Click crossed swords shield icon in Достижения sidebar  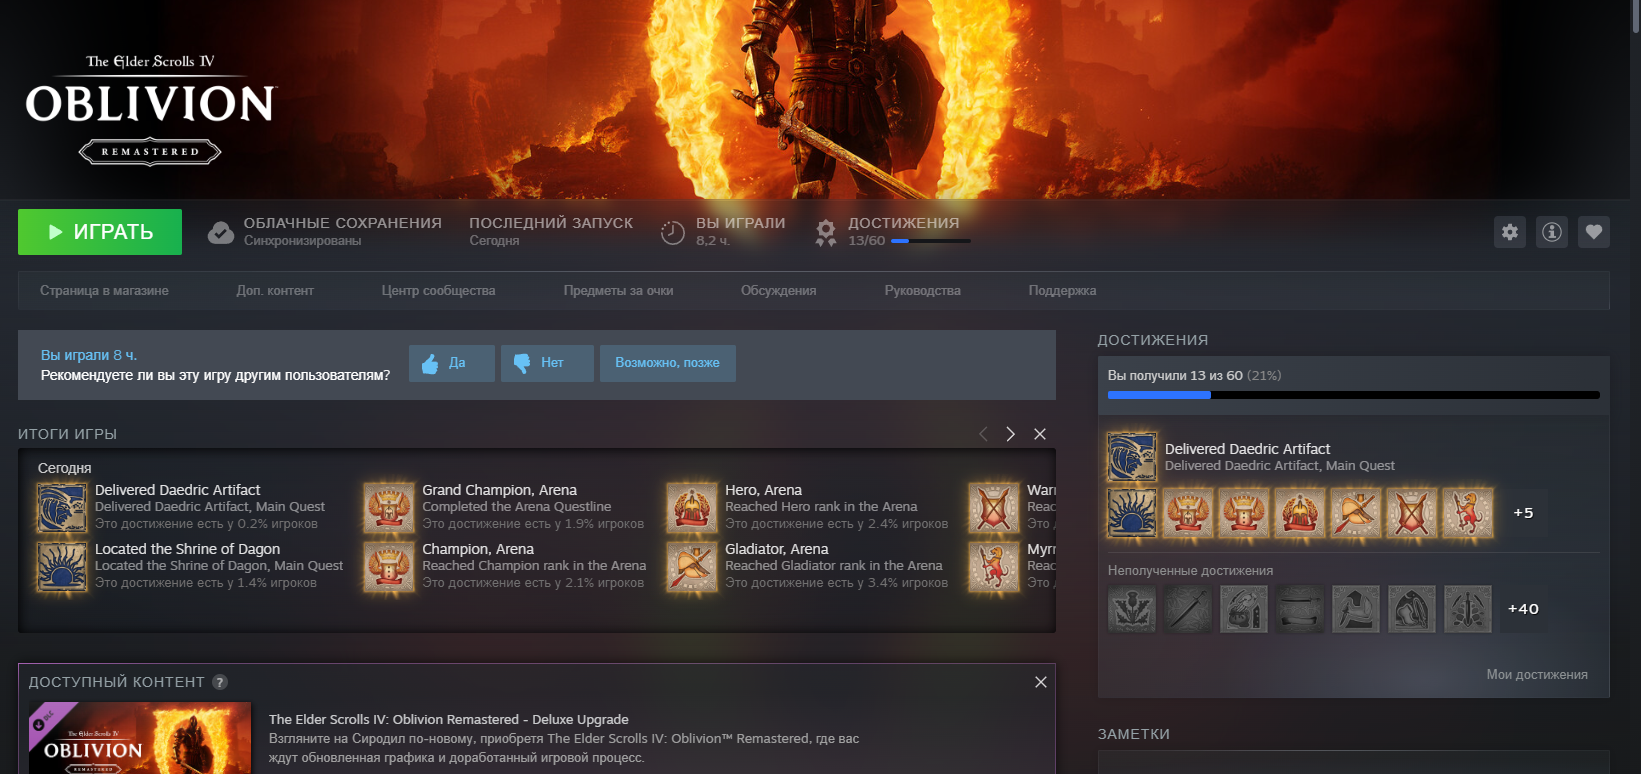[1412, 513]
